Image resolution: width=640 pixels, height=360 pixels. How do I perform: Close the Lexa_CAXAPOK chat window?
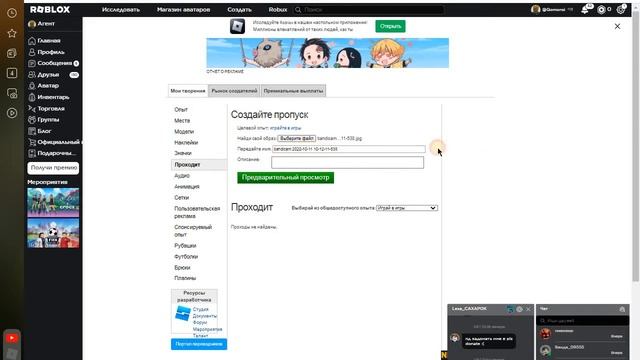(528, 309)
